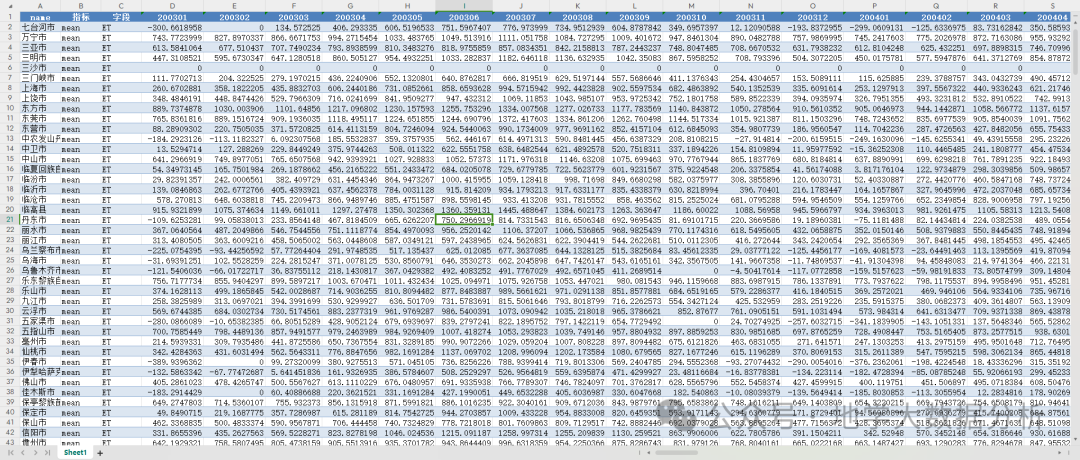1080x460 pixels.
Task: Select cell '中山市'
Action: tap(39, 159)
